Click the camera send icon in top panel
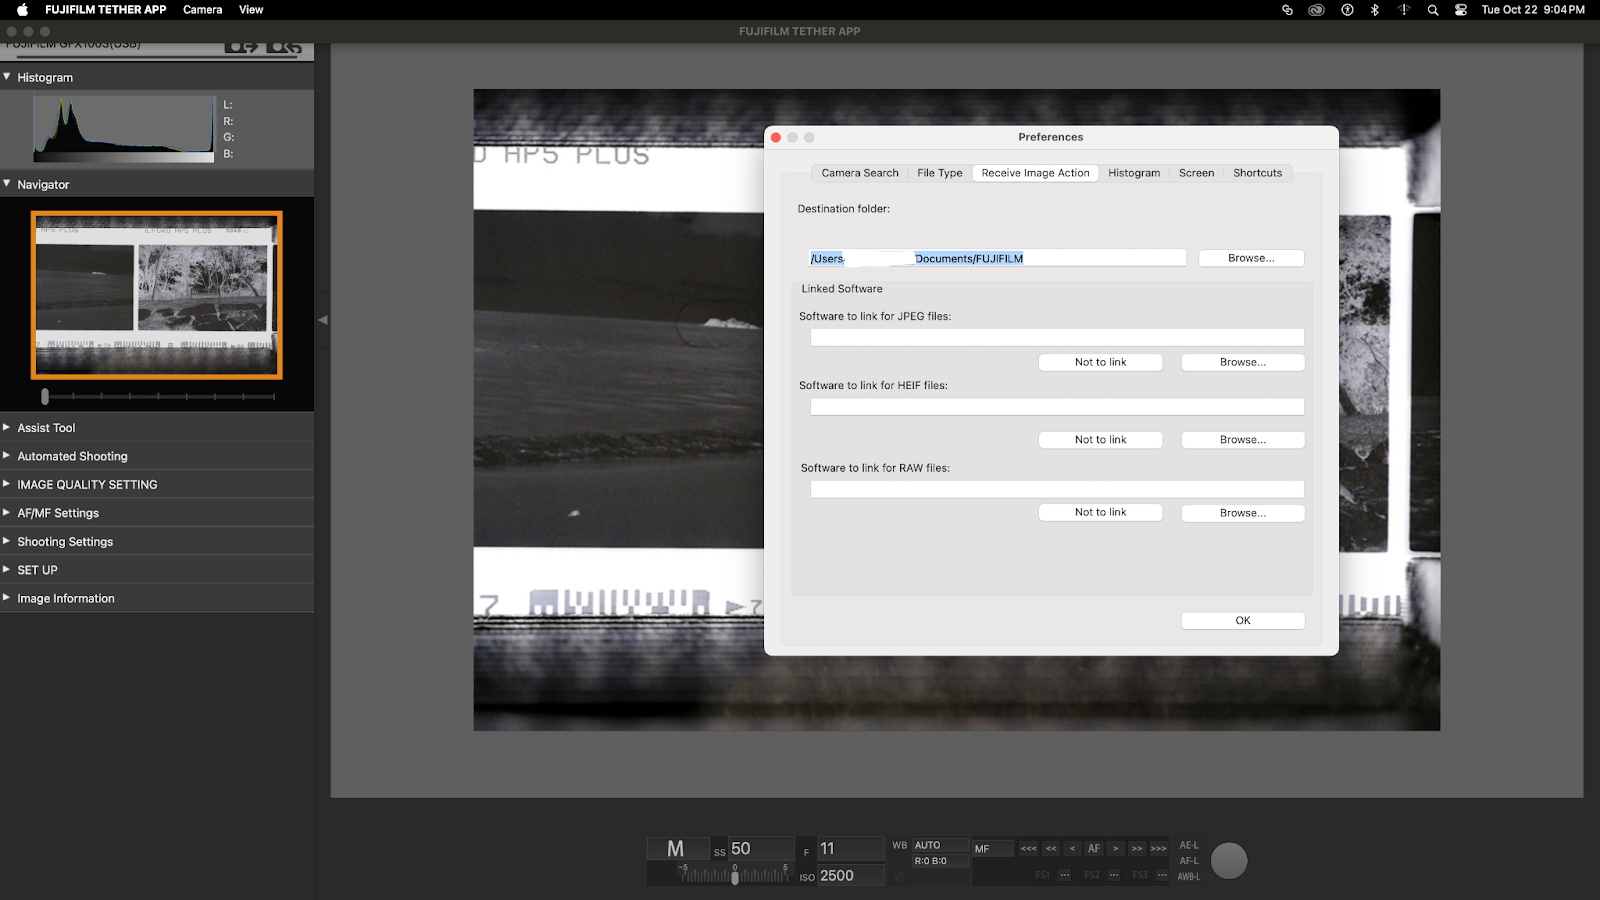Image resolution: width=1600 pixels, height=900 pixels. coord(241,46)
